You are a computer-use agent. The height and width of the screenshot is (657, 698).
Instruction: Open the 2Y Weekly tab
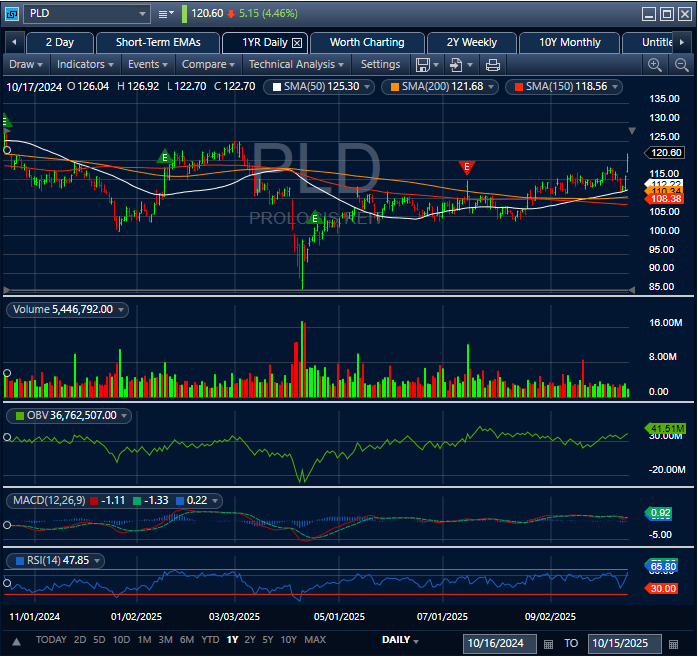click(471, 43)
